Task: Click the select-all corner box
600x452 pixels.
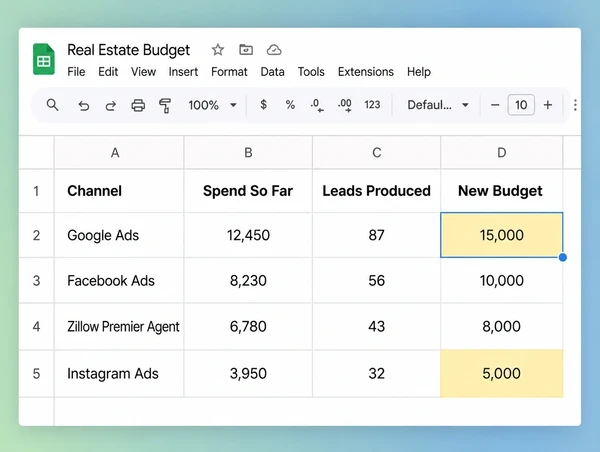Action: click(36, 152)
